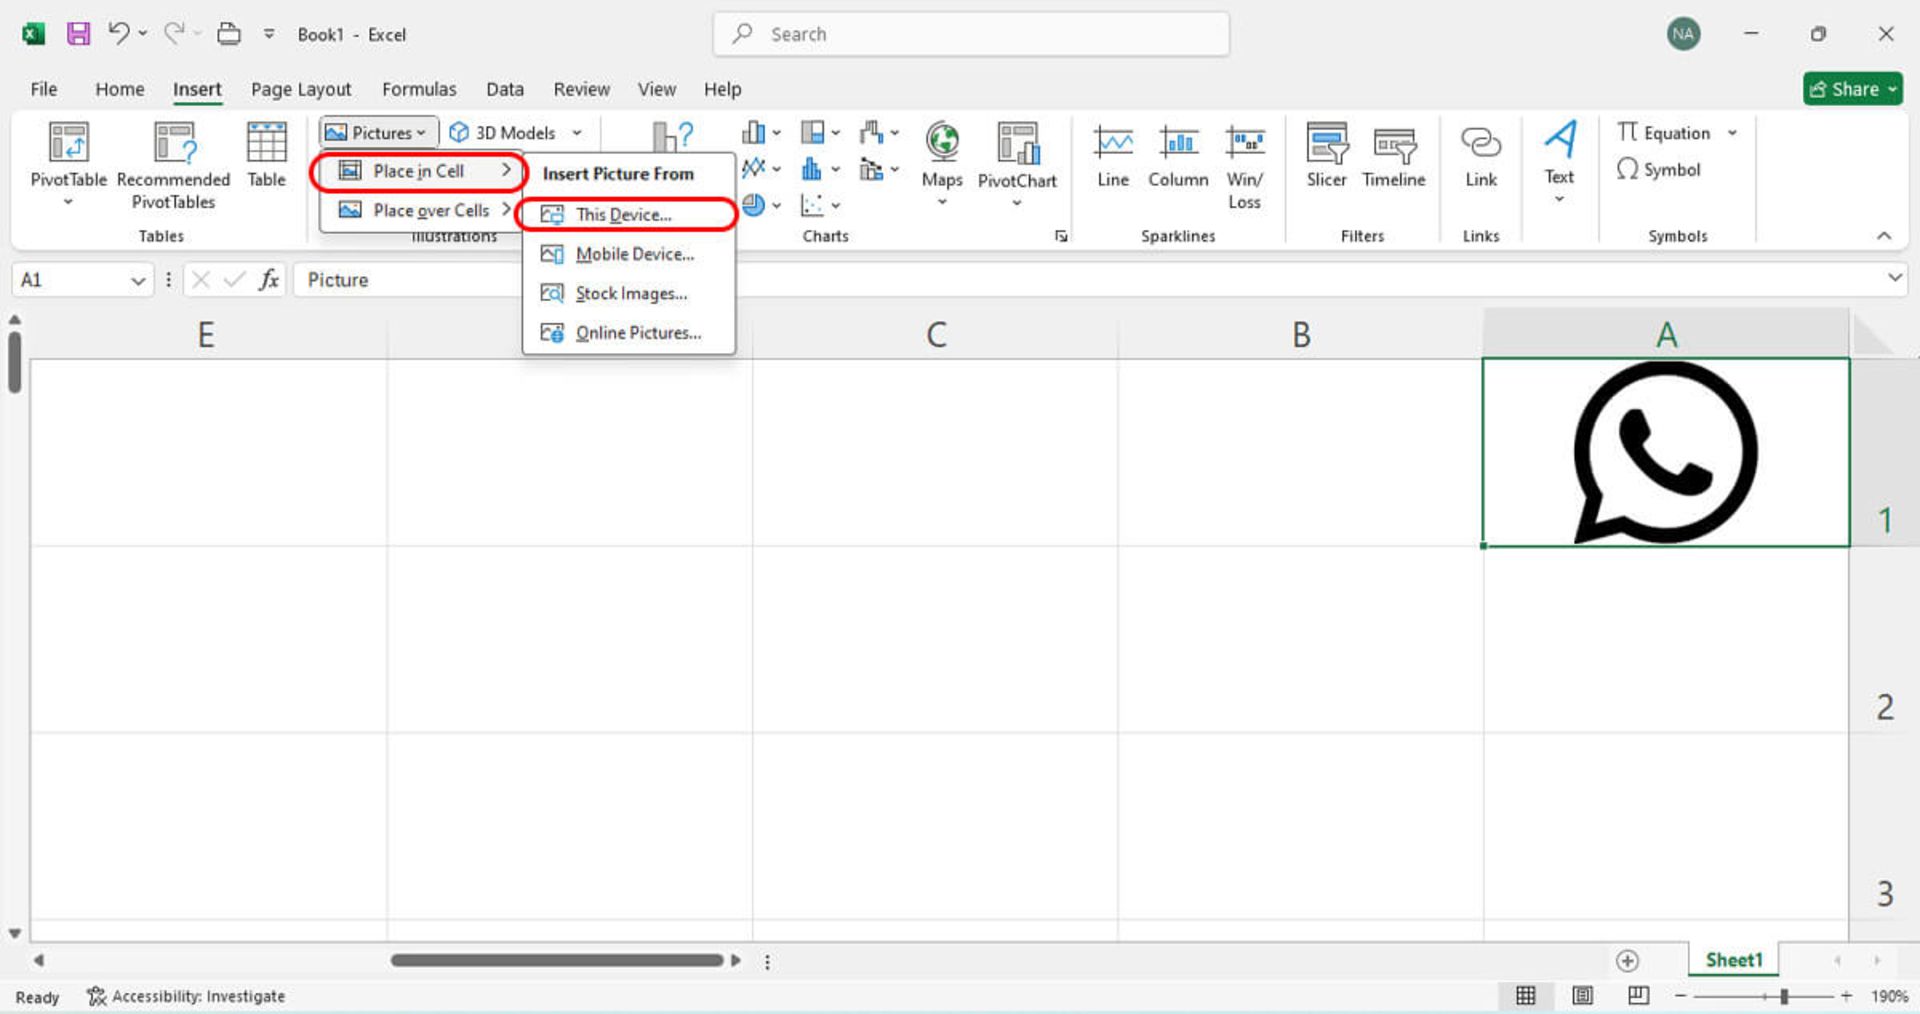Click the Quick Print icon
Screen dimensions: 1920x1014
pyautogui.click(x=229, y=34)
